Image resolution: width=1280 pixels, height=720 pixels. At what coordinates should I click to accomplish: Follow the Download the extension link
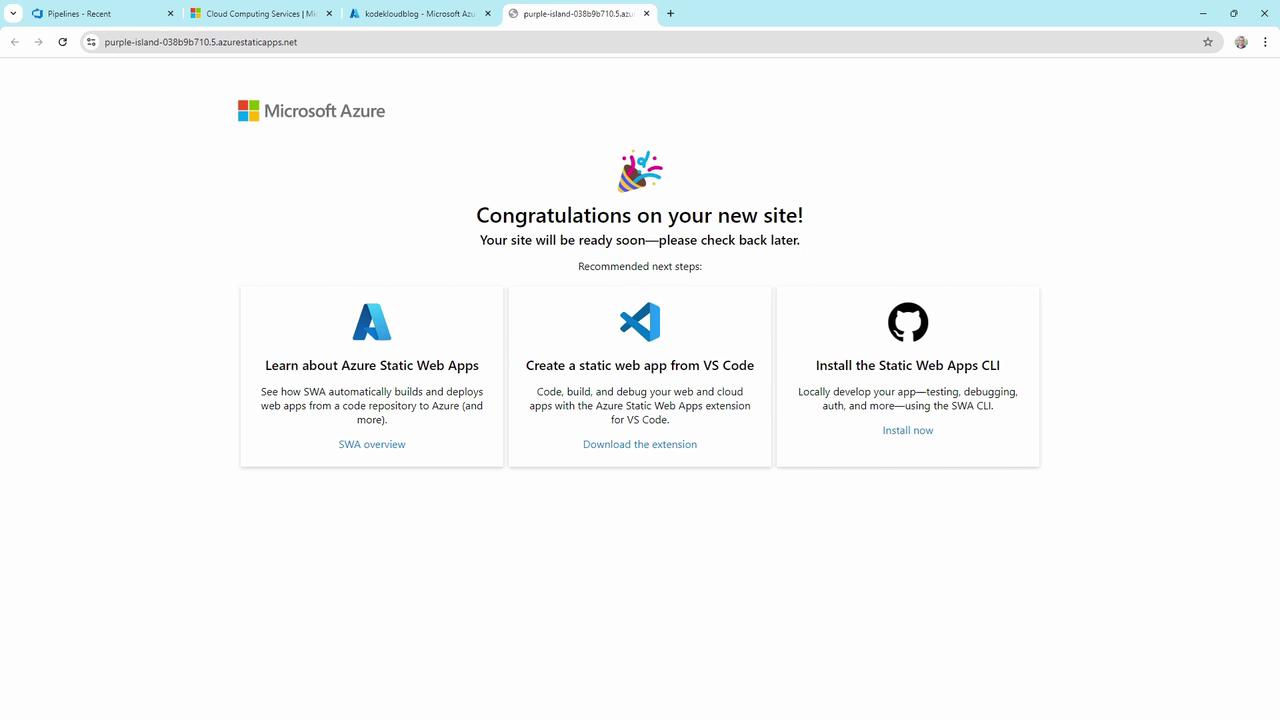point(640,444)
